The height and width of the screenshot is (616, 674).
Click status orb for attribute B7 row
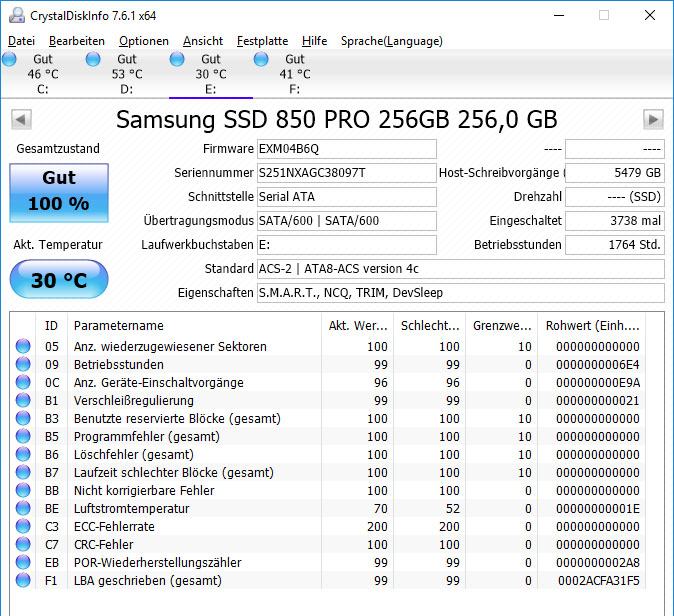click(x=23, y=472)
